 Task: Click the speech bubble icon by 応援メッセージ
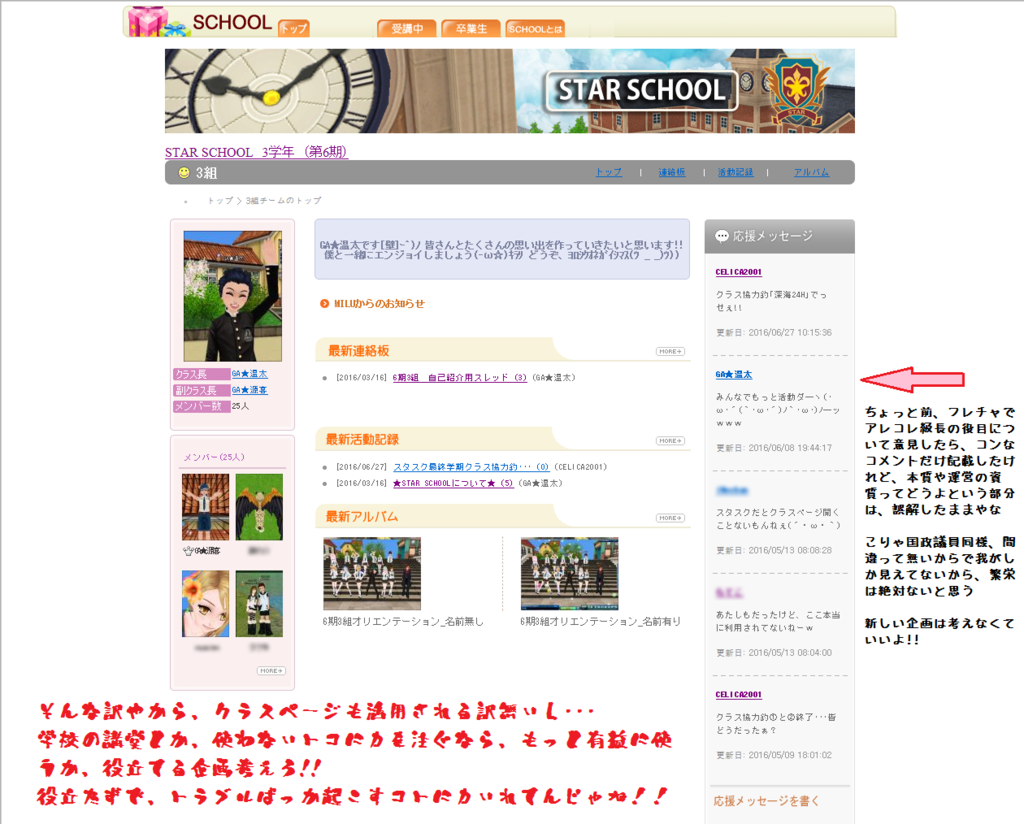(721, 237)
